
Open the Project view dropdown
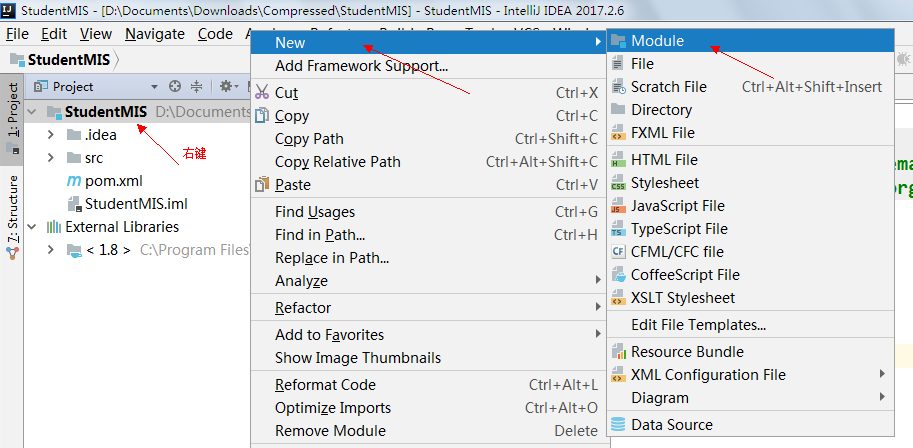pyautogui.click(x=154, y=87)
